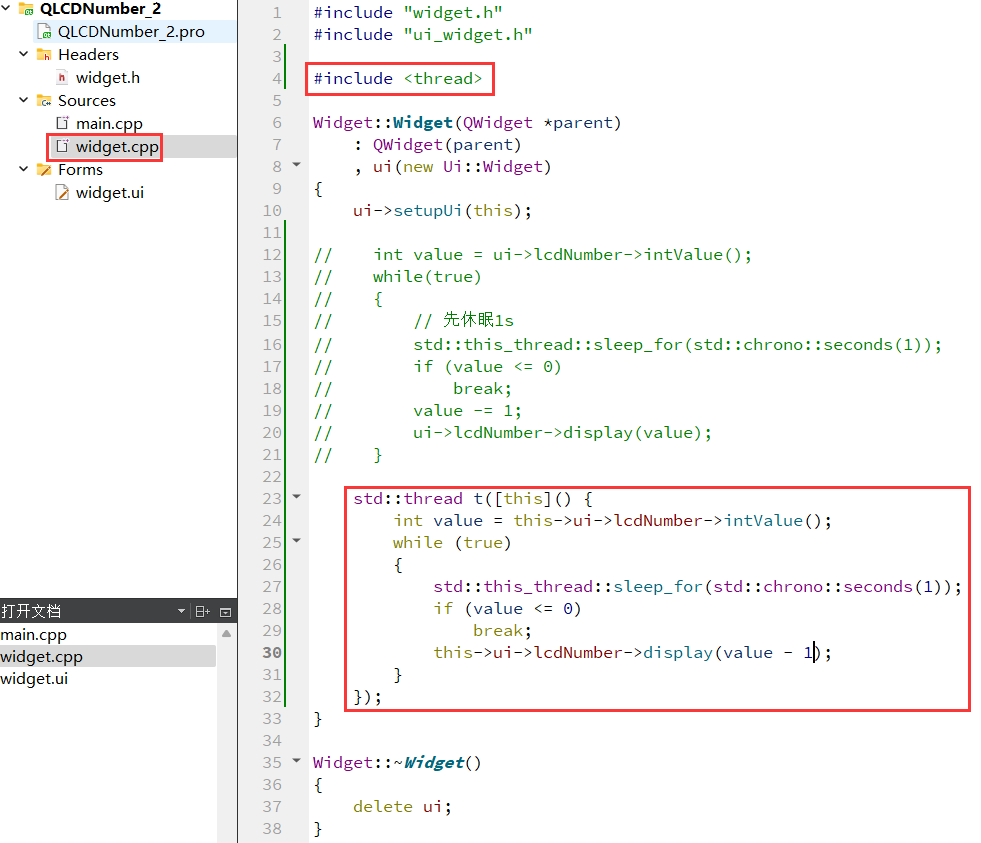Click the delete ui; statement
The image size is (981, 843).
(x=402, y=807)
